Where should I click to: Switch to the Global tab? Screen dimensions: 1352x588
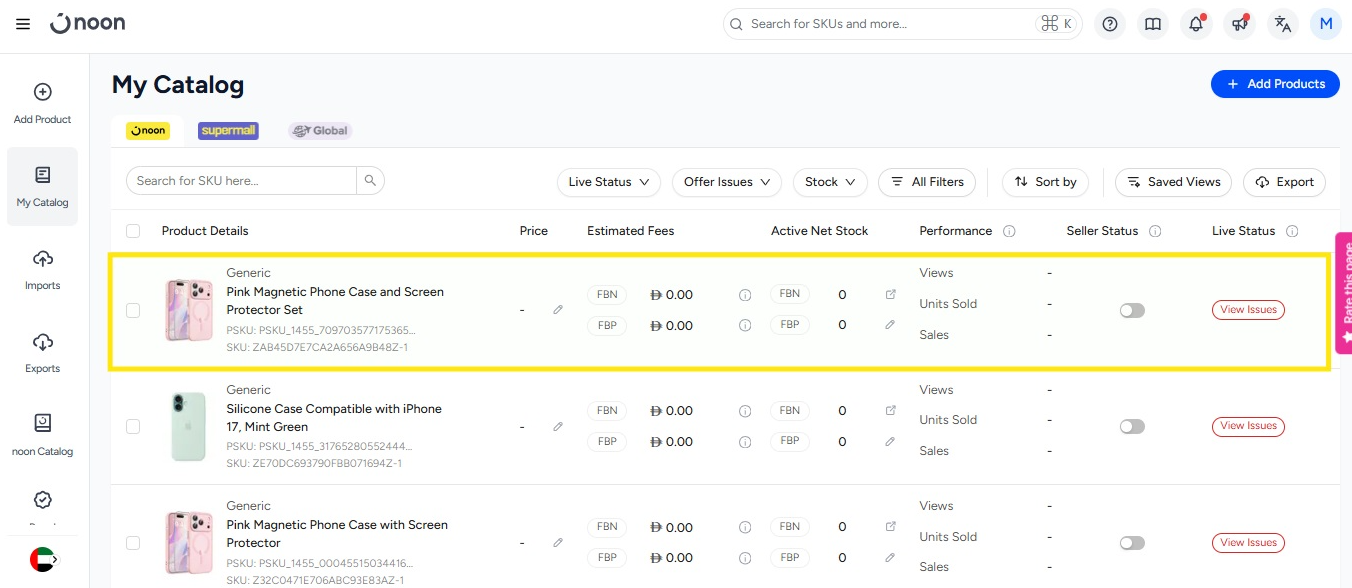[320, 131]
